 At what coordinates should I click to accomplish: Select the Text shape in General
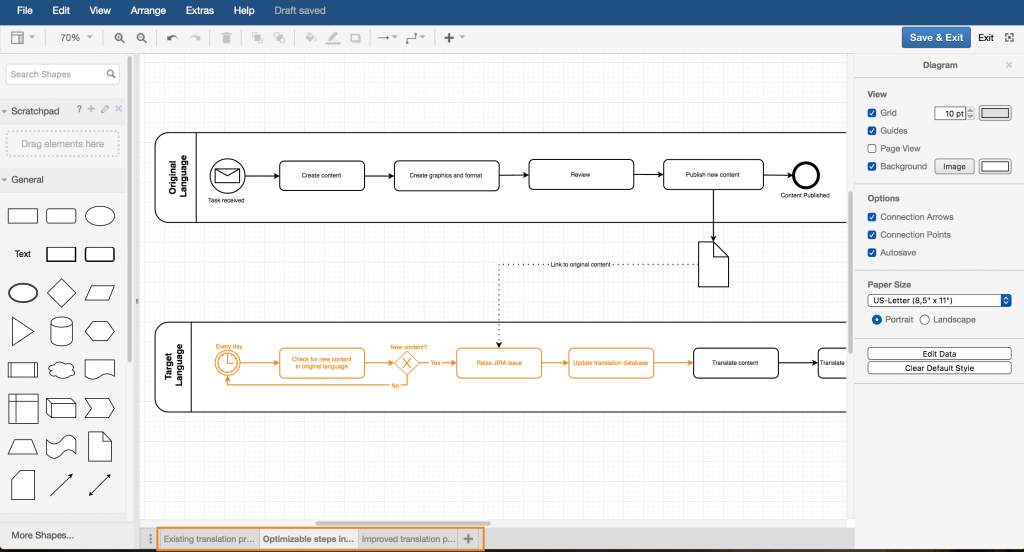point(23,254)
